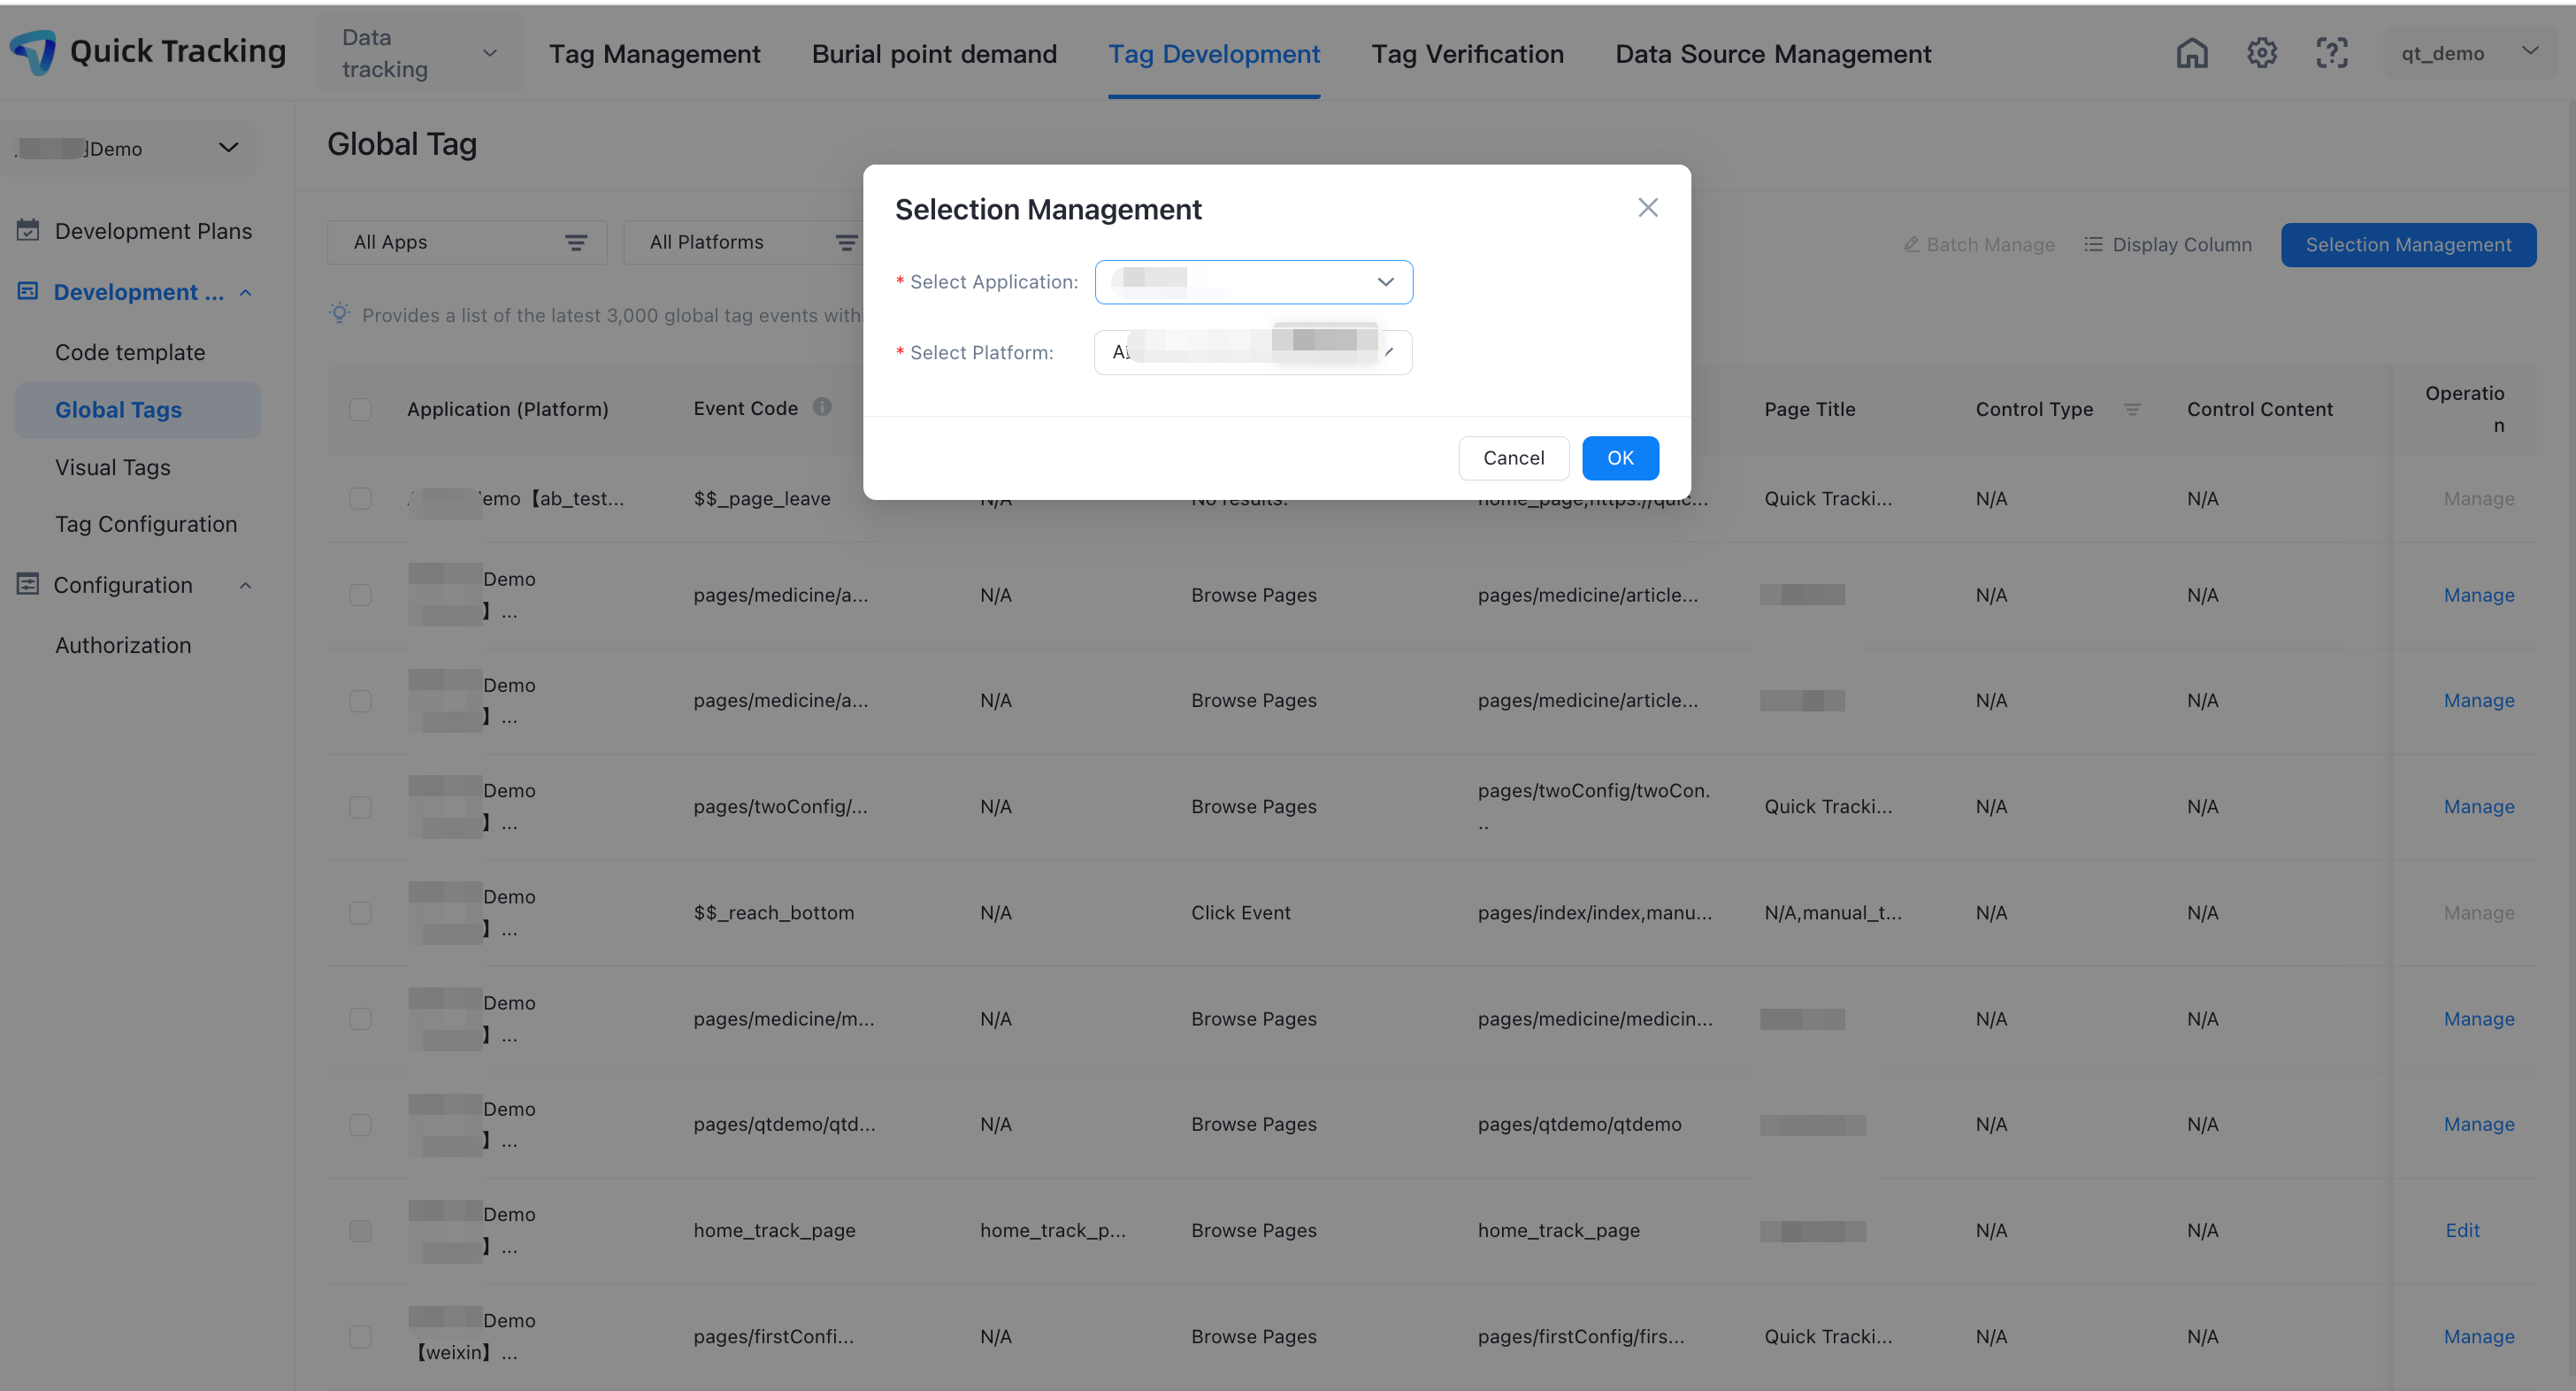Screen dimensions: 2576x1391
Task: Click the home icon in header
Action: [x=2191, y=53]
